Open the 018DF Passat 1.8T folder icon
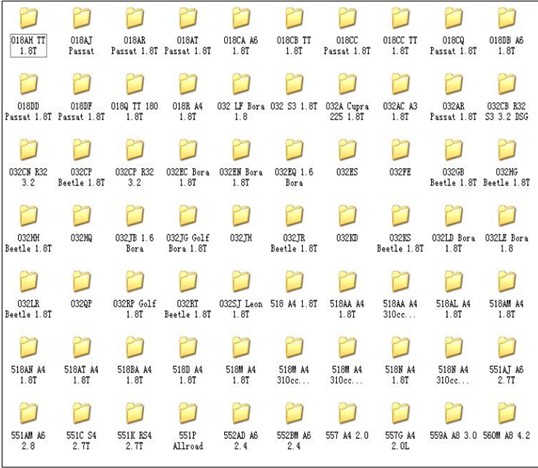Screen dimensions: 538x468 click(x=81, y=84)
